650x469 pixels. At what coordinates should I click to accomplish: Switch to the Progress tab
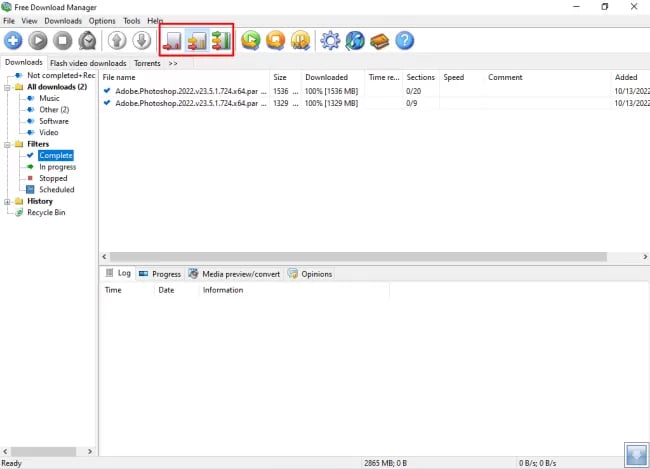160,274
